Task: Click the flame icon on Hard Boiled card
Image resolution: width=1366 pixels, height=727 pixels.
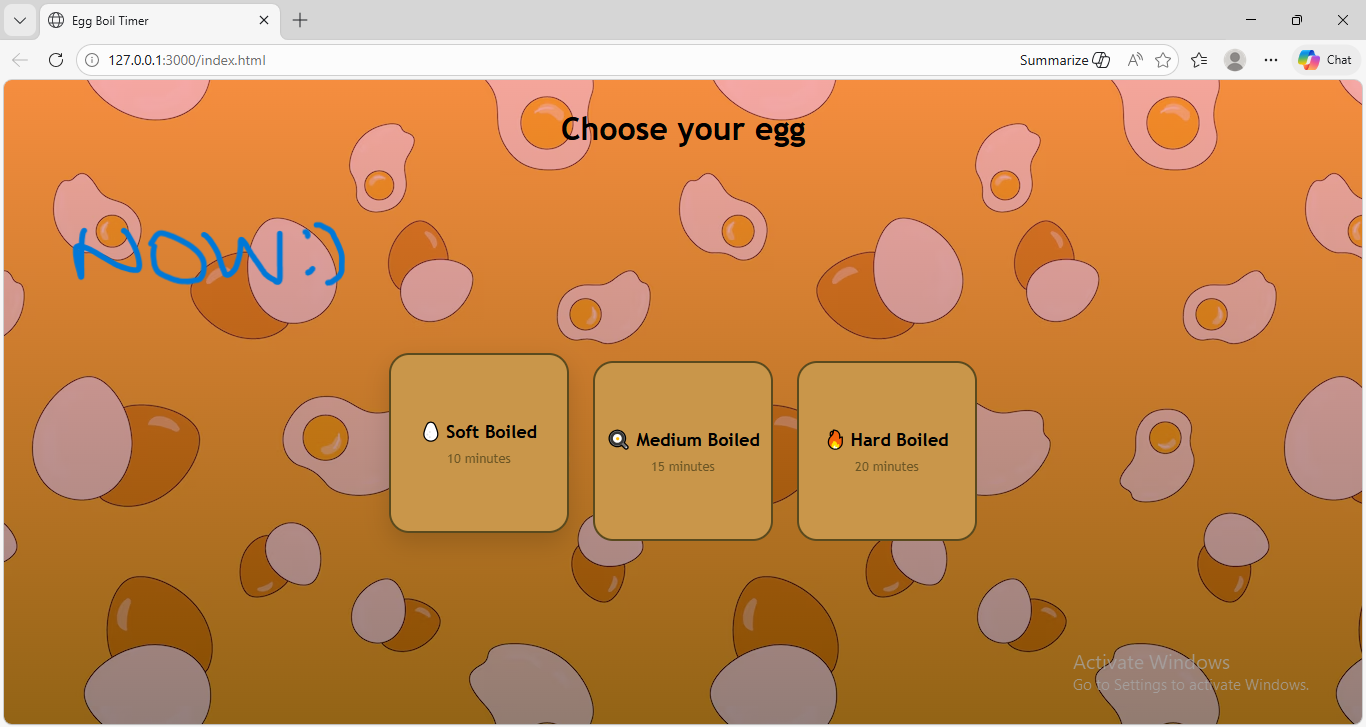Action: tap(834, 439)
